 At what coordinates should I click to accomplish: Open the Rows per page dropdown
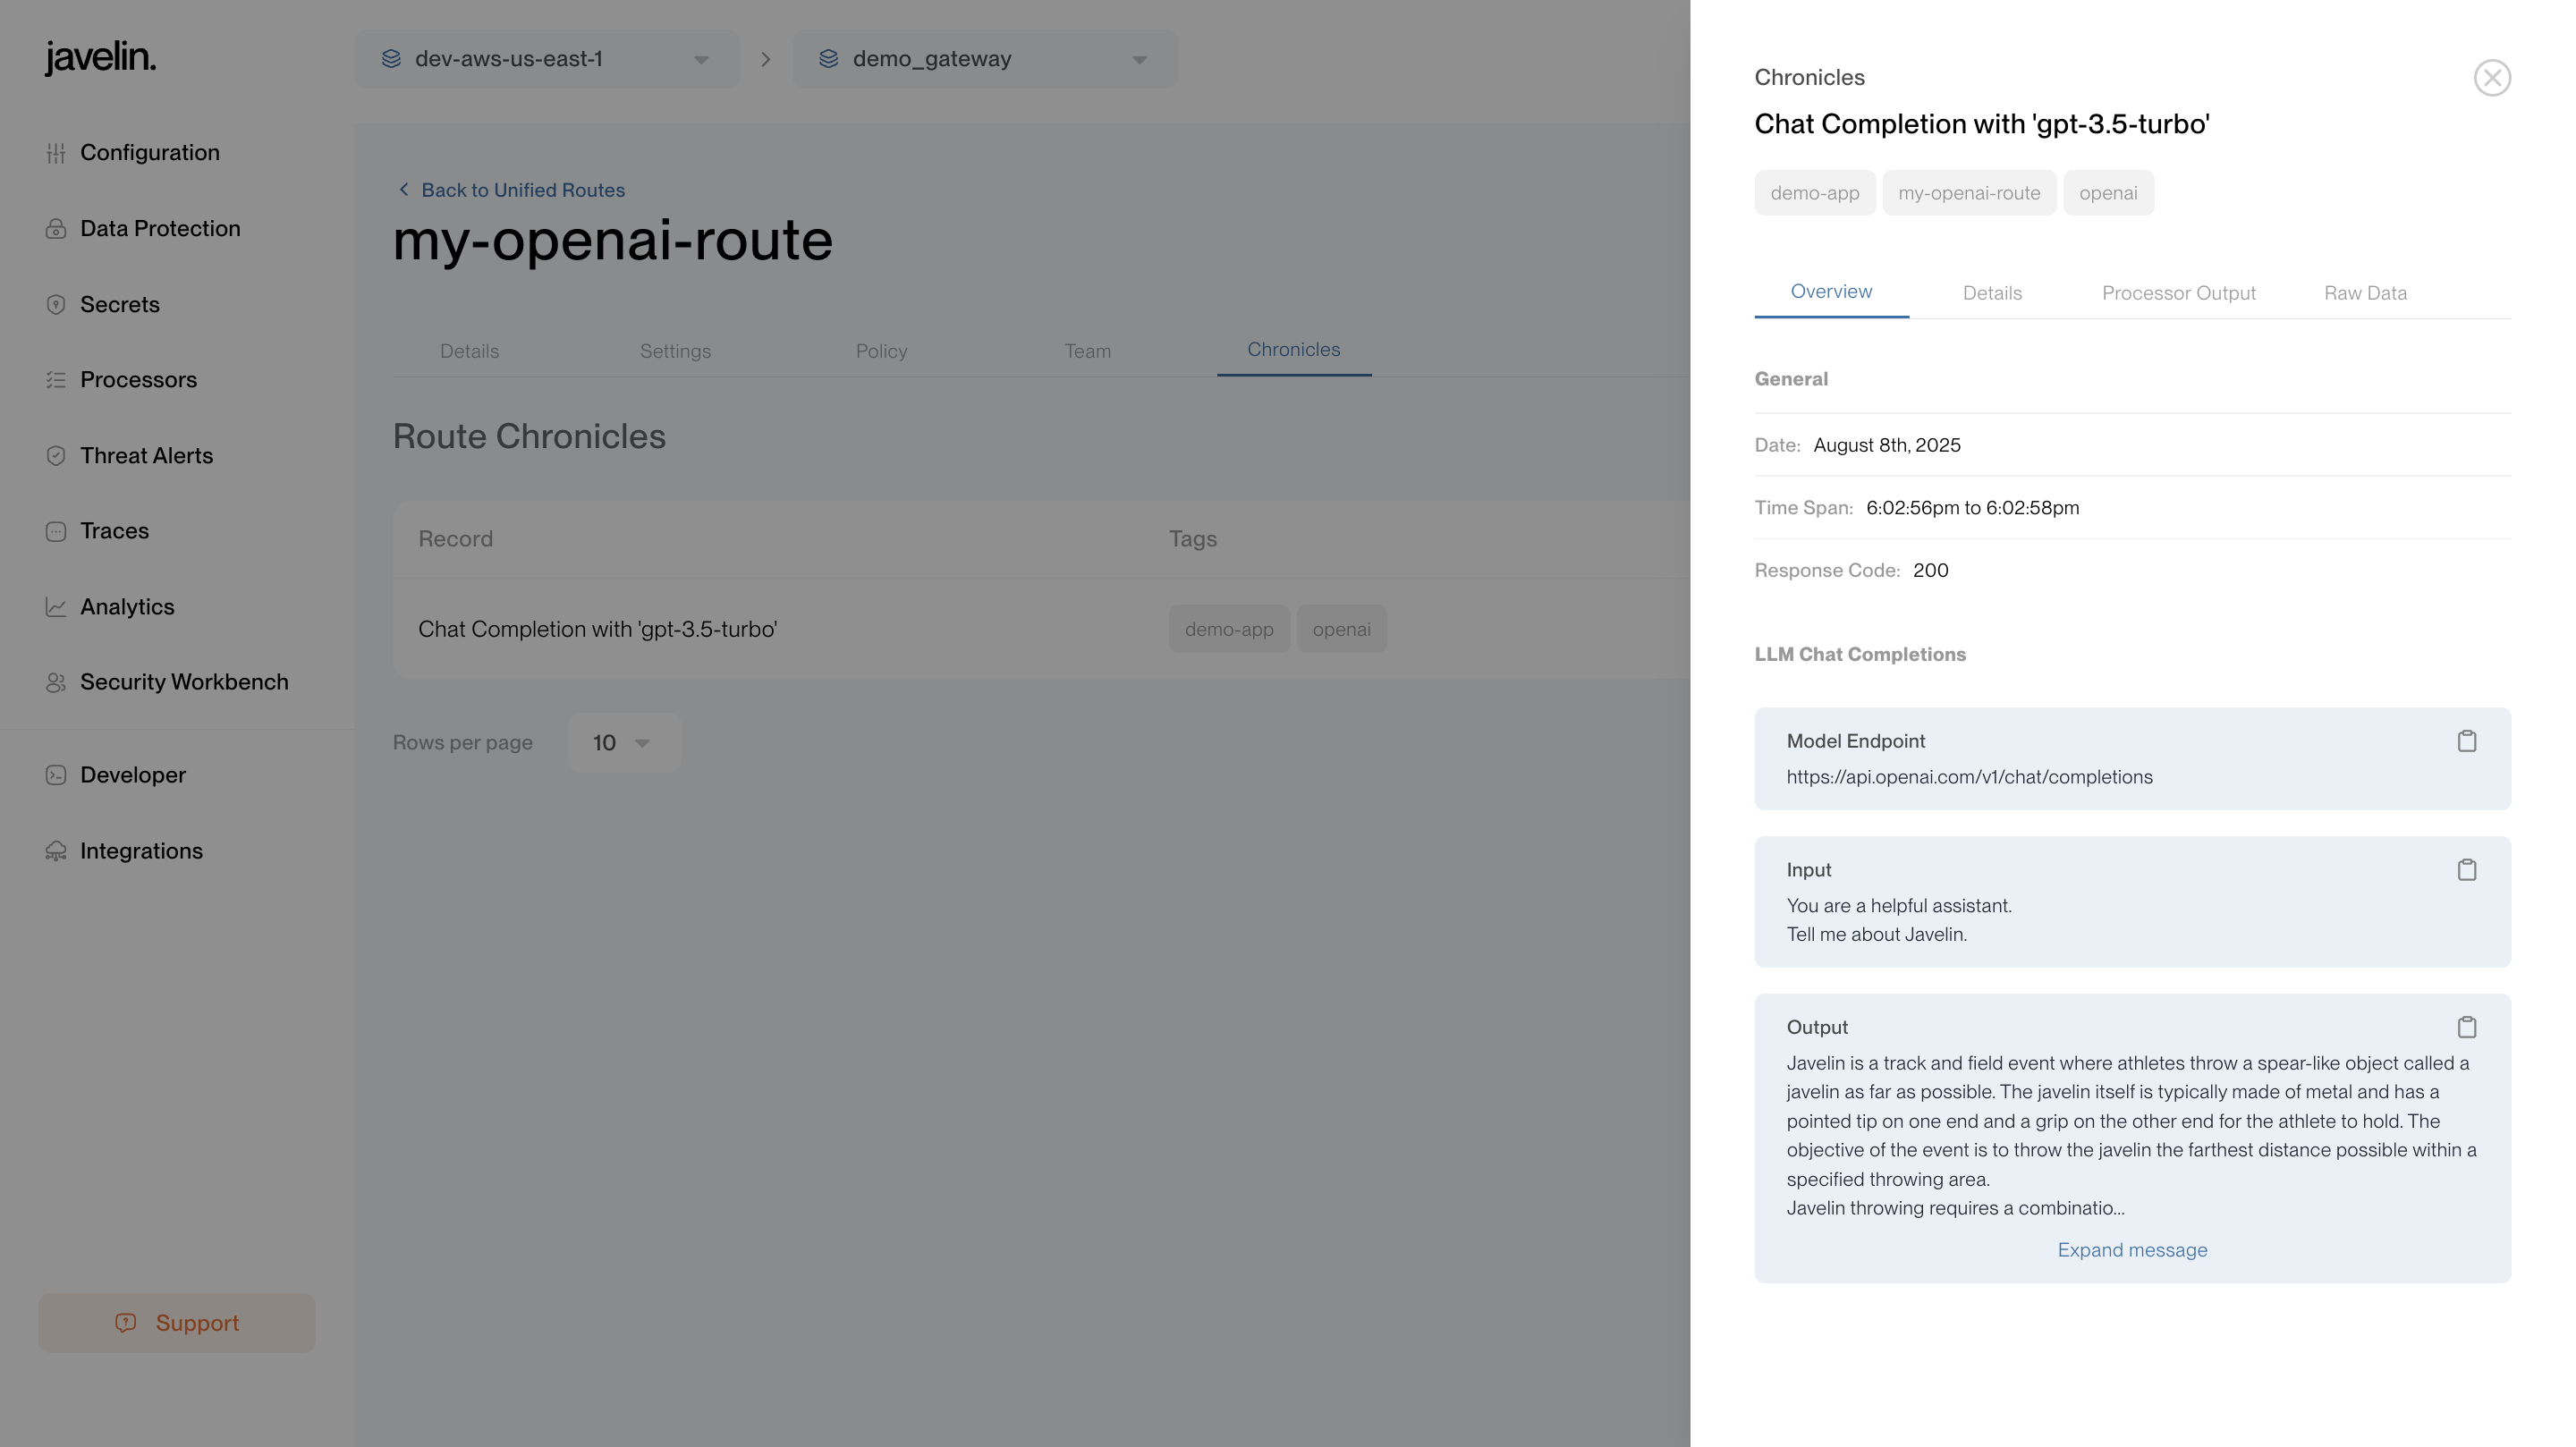[x=624, y=743]
